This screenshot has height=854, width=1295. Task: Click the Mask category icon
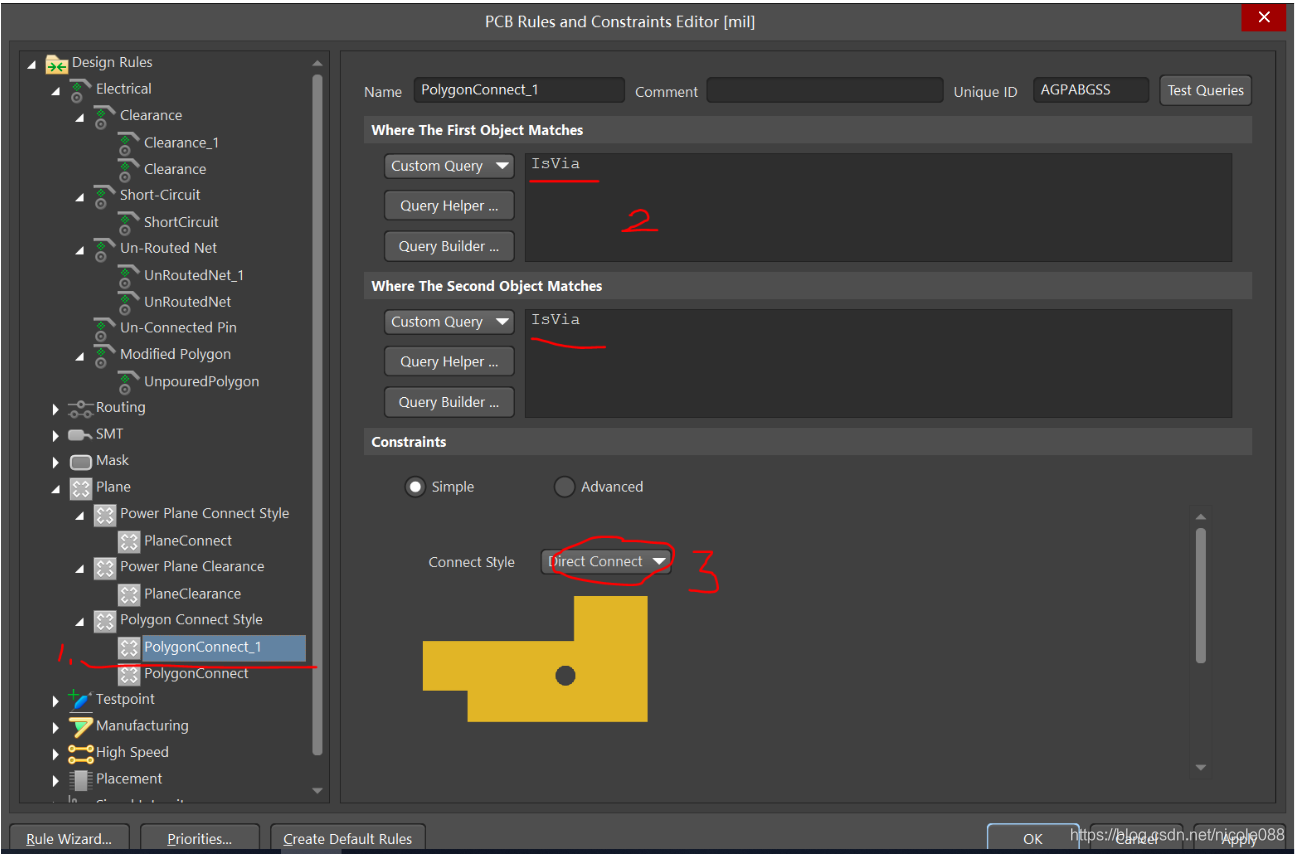point(81,461)
